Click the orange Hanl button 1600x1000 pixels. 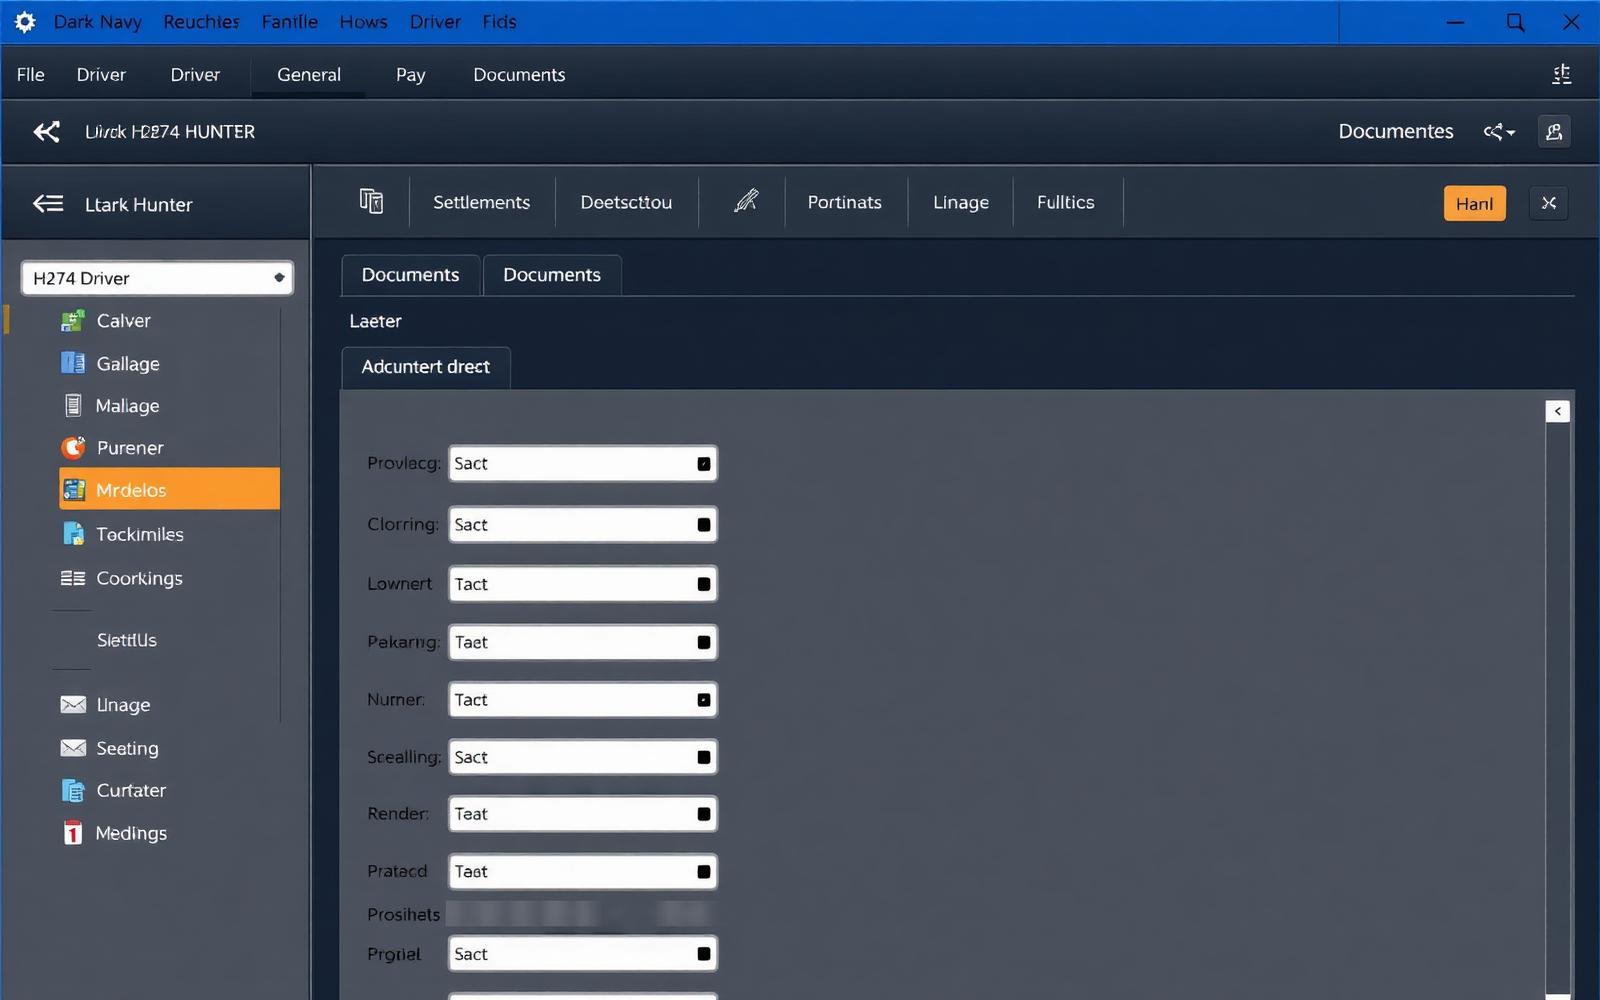pos(1474,203)
